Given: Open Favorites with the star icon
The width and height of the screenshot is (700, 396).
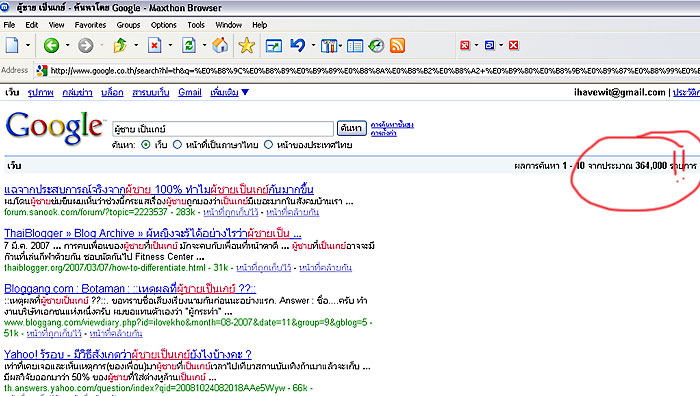Looking at the screenshot, I should 246,45.
